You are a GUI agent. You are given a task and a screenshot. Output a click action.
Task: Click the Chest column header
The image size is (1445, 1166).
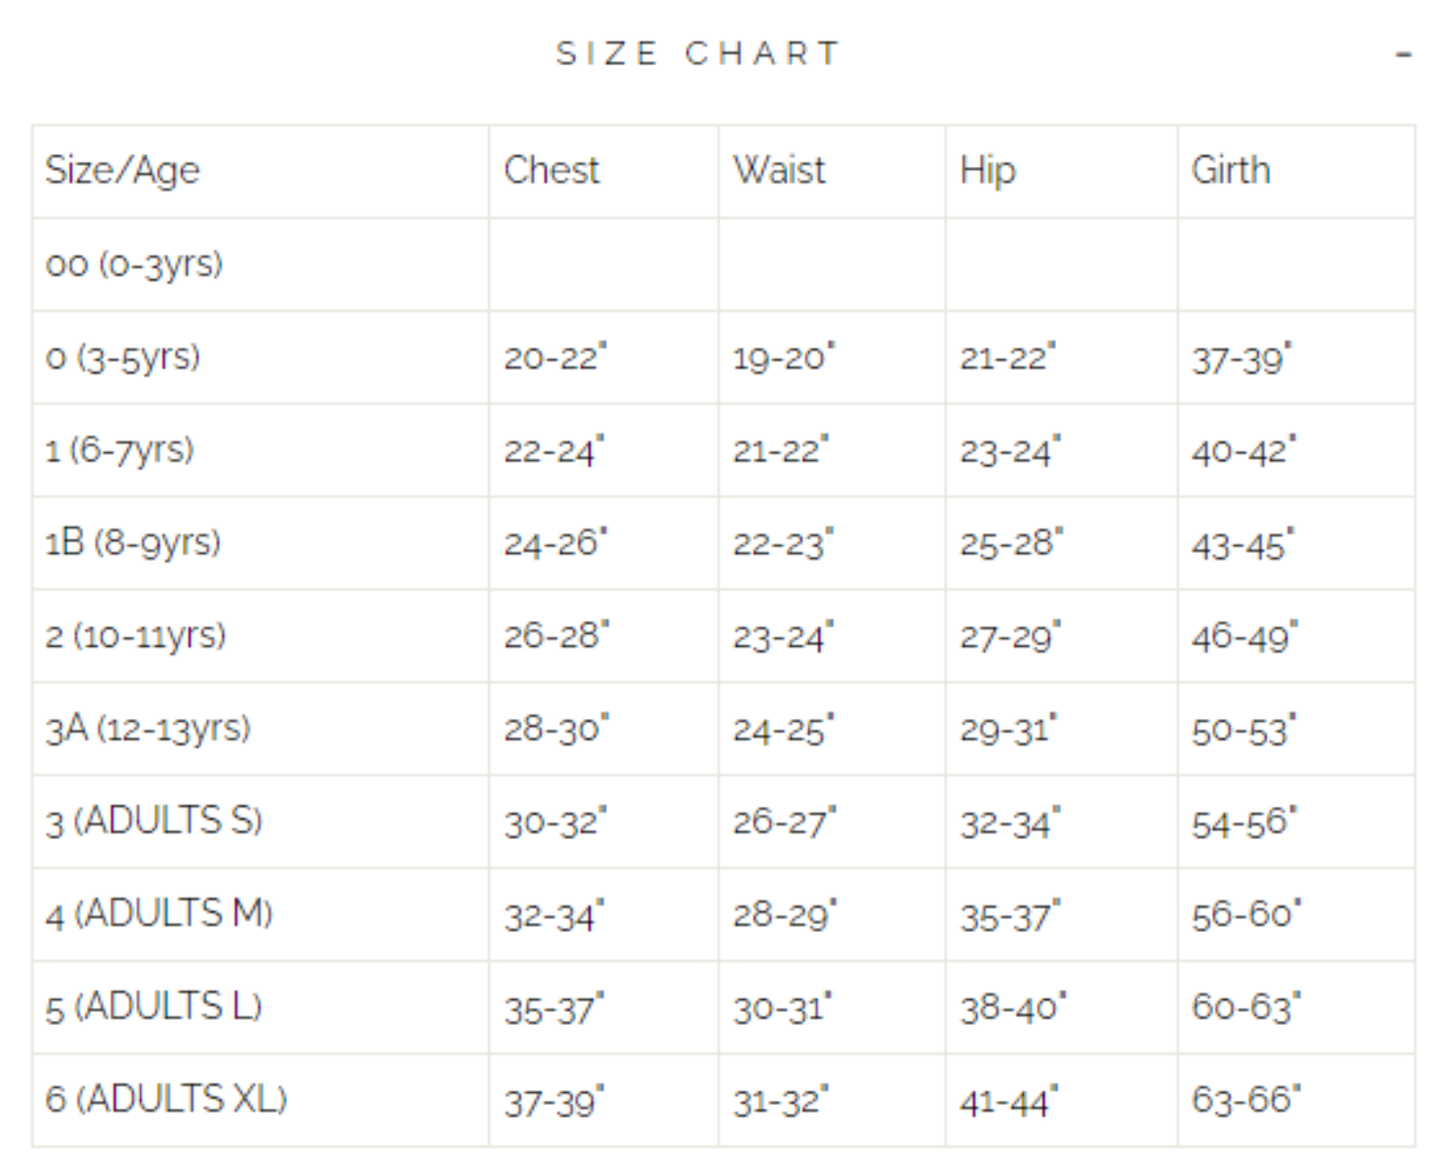(x=551, y=171)
